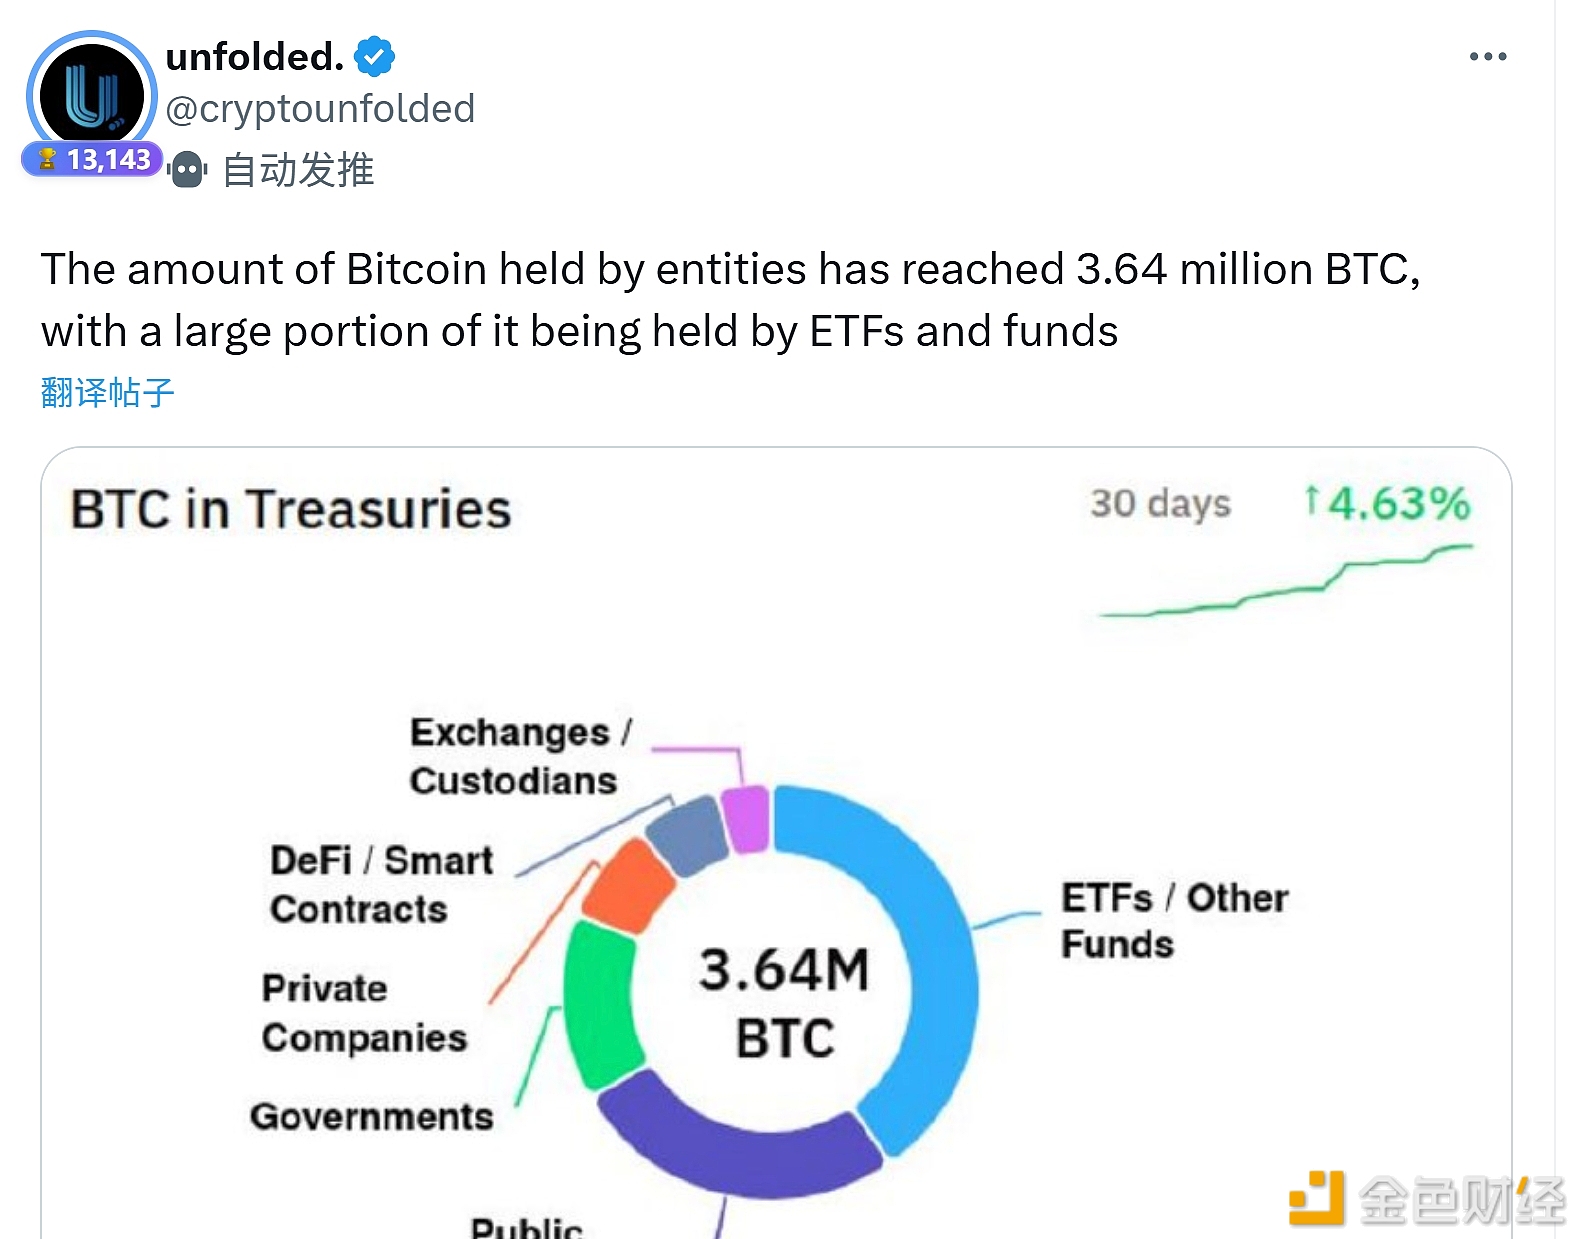The height and width of the screenshot is (1239, 1579).
Task: Click the 金色财经 watermark logo icon
Action: tap(1316, 1198)
